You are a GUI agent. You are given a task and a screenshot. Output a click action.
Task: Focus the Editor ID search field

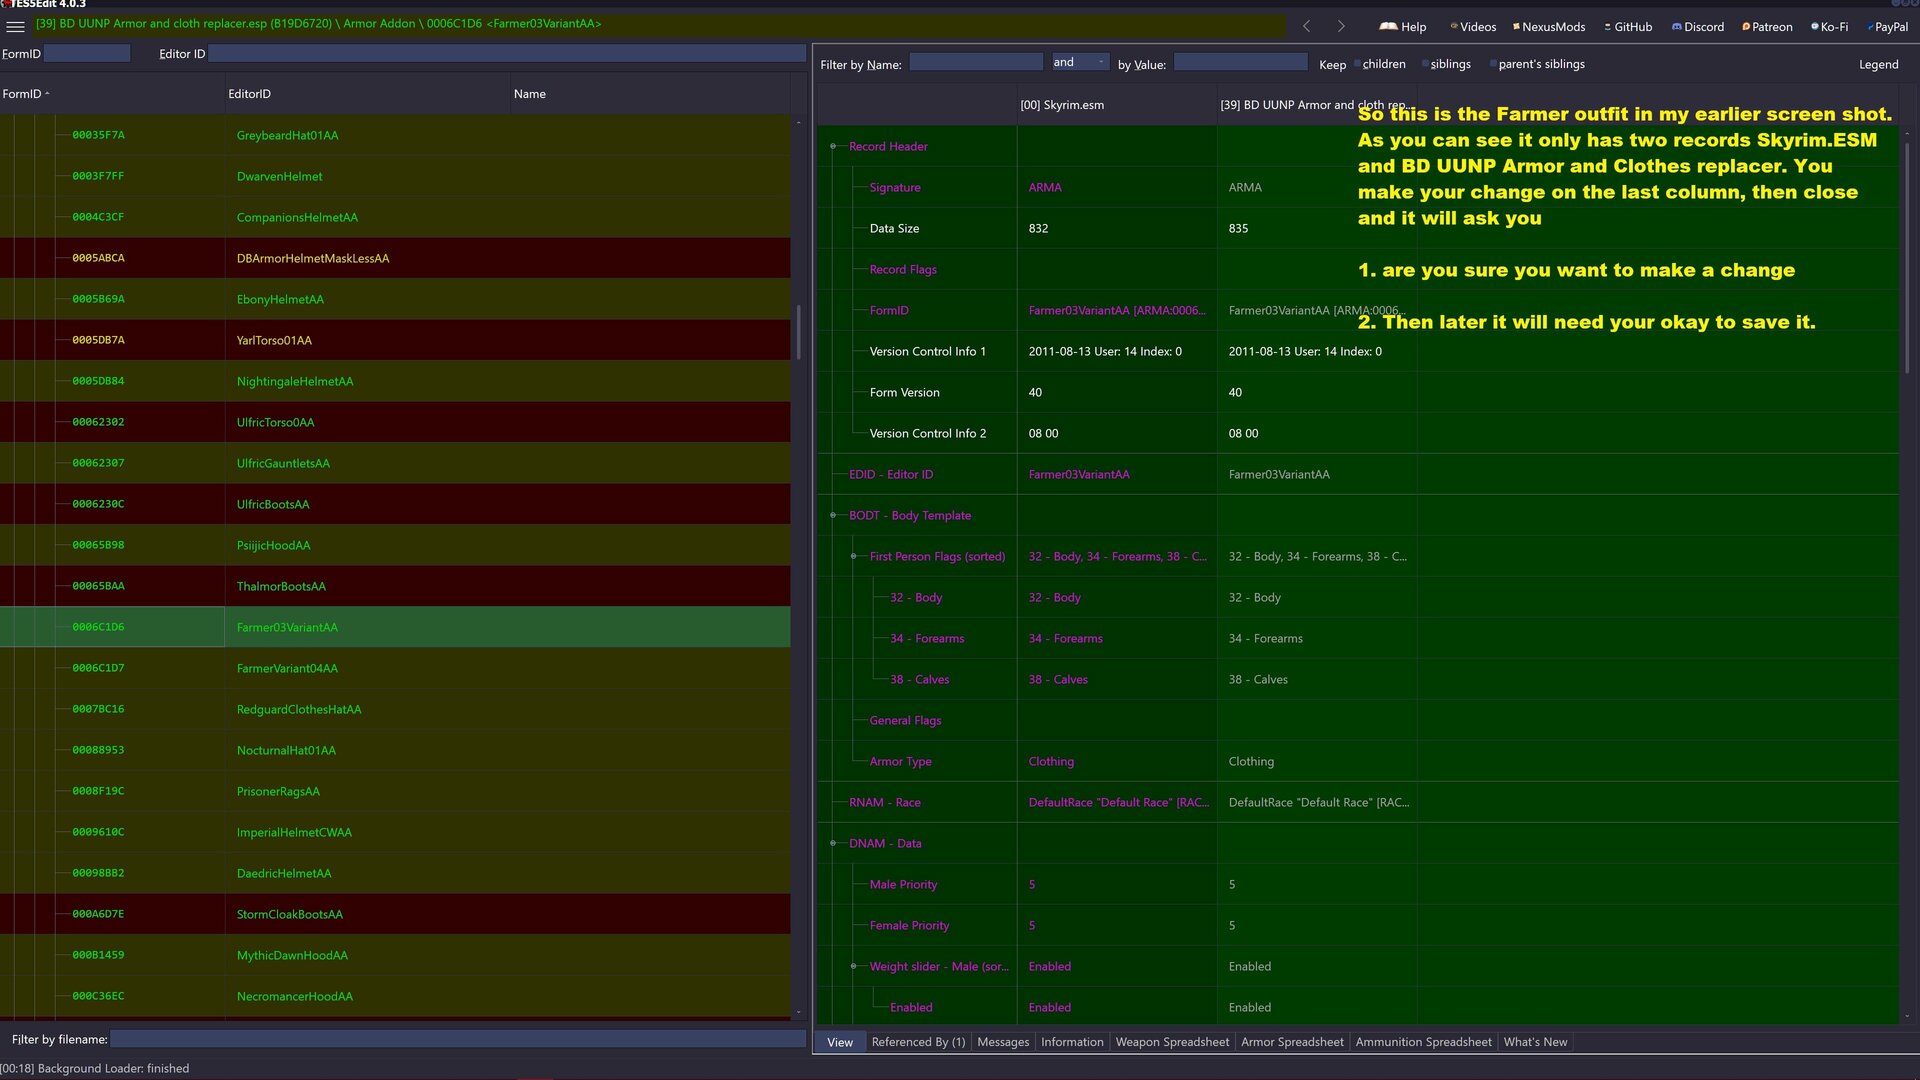507,53
